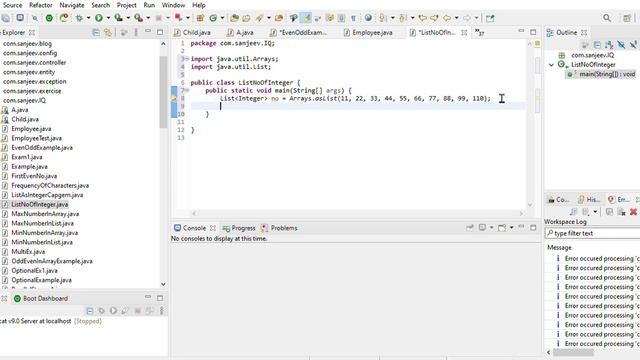Click the Sort icon in Outline toolbar
640x360 pixels.
(x=609, y=45)
